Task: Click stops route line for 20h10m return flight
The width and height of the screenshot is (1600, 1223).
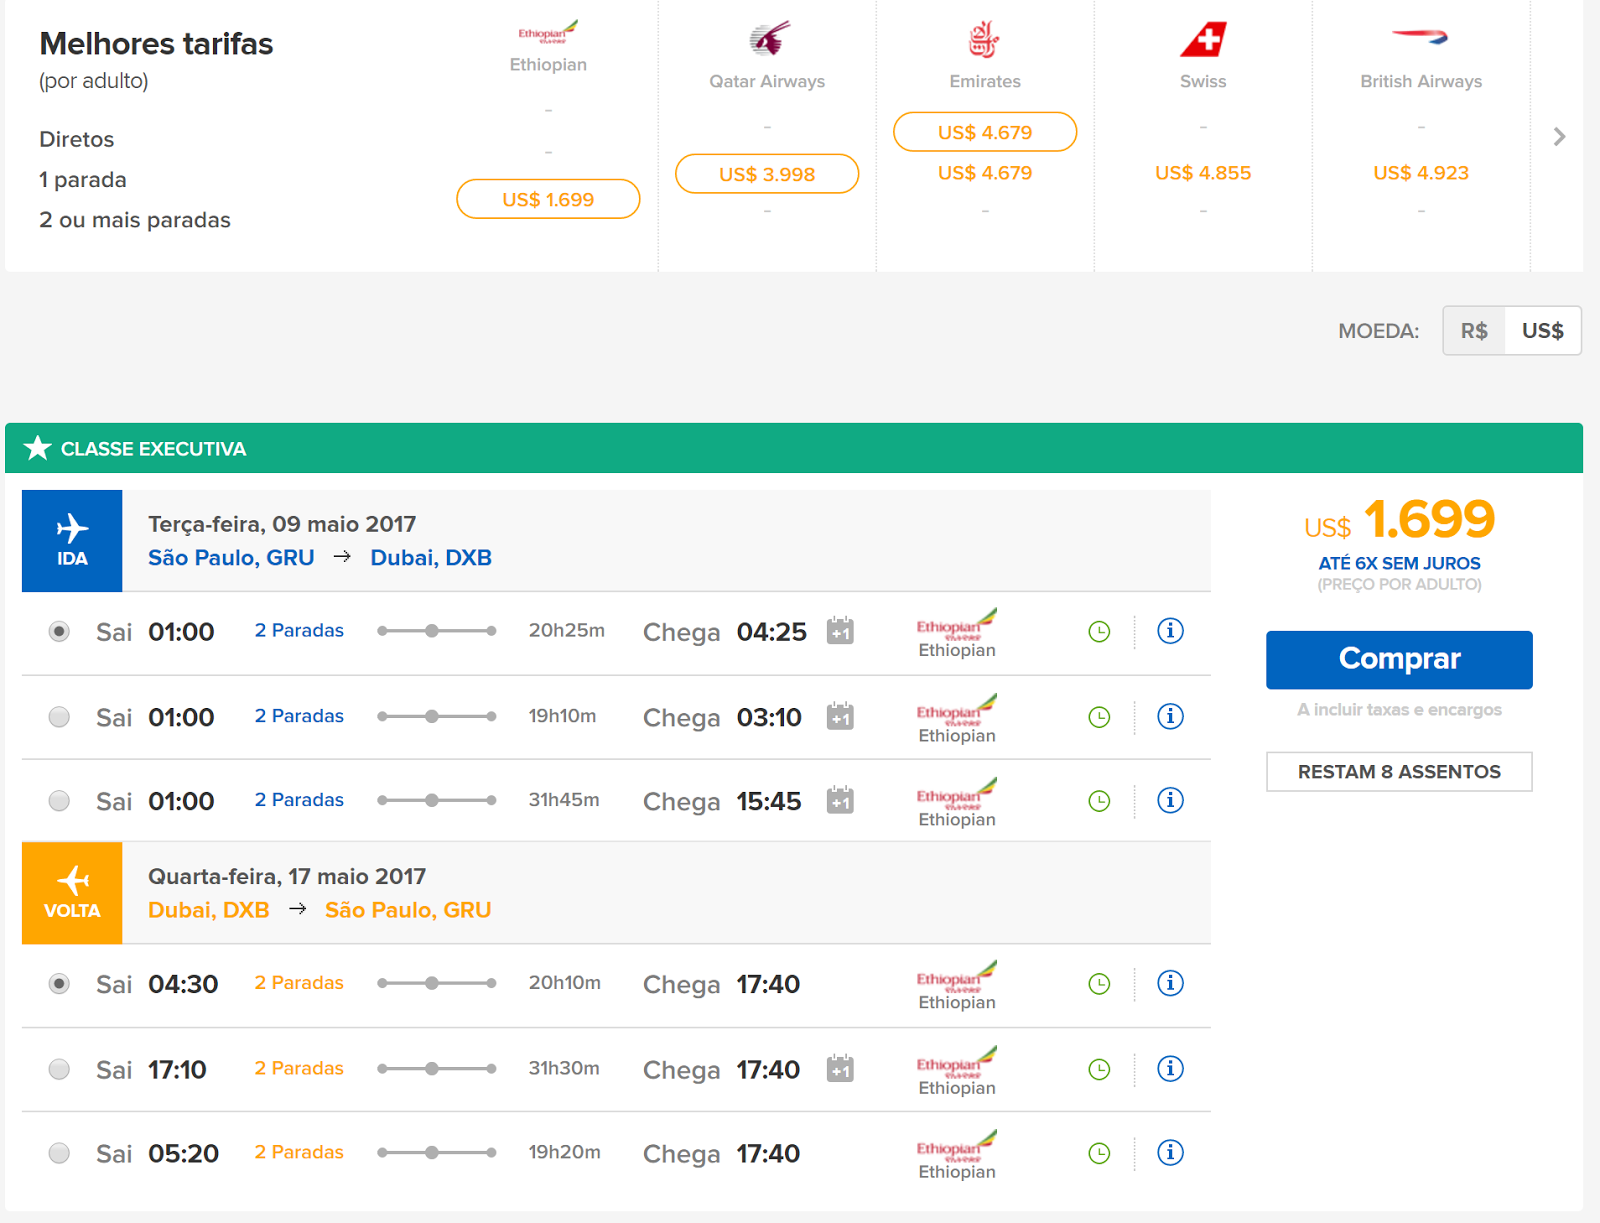Action: pos(437,983)
